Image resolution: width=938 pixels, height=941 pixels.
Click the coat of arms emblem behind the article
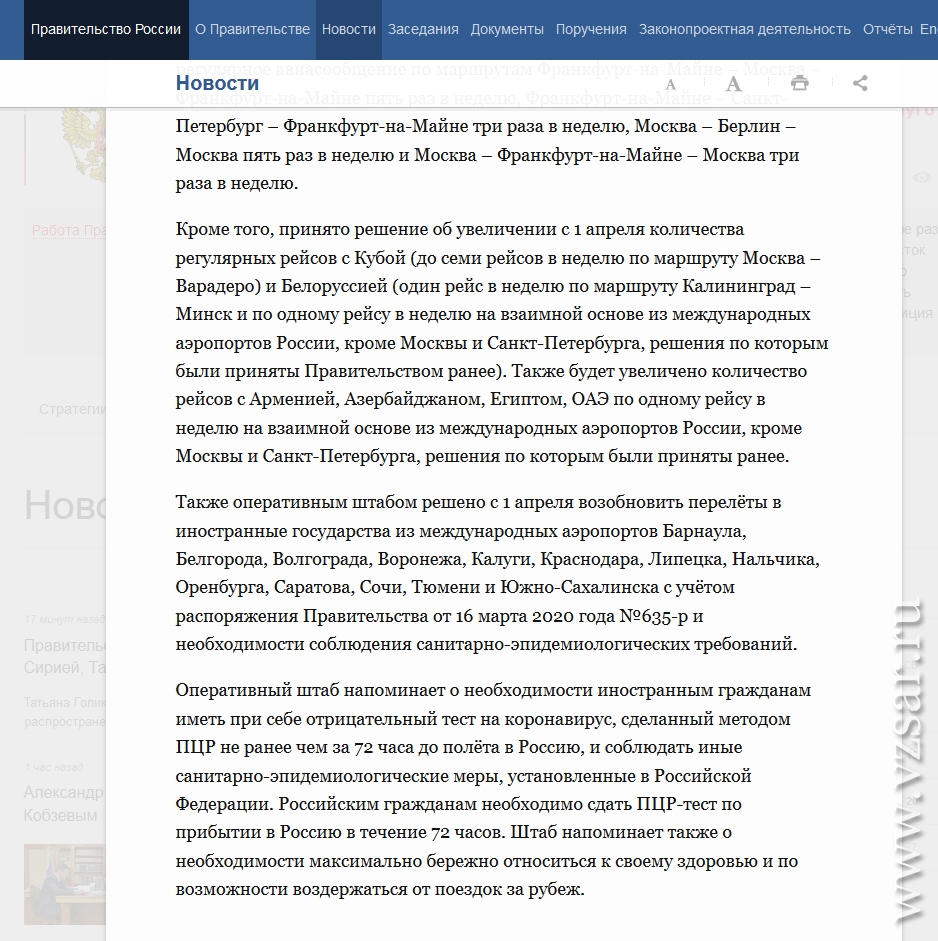(x=83, y=144)
